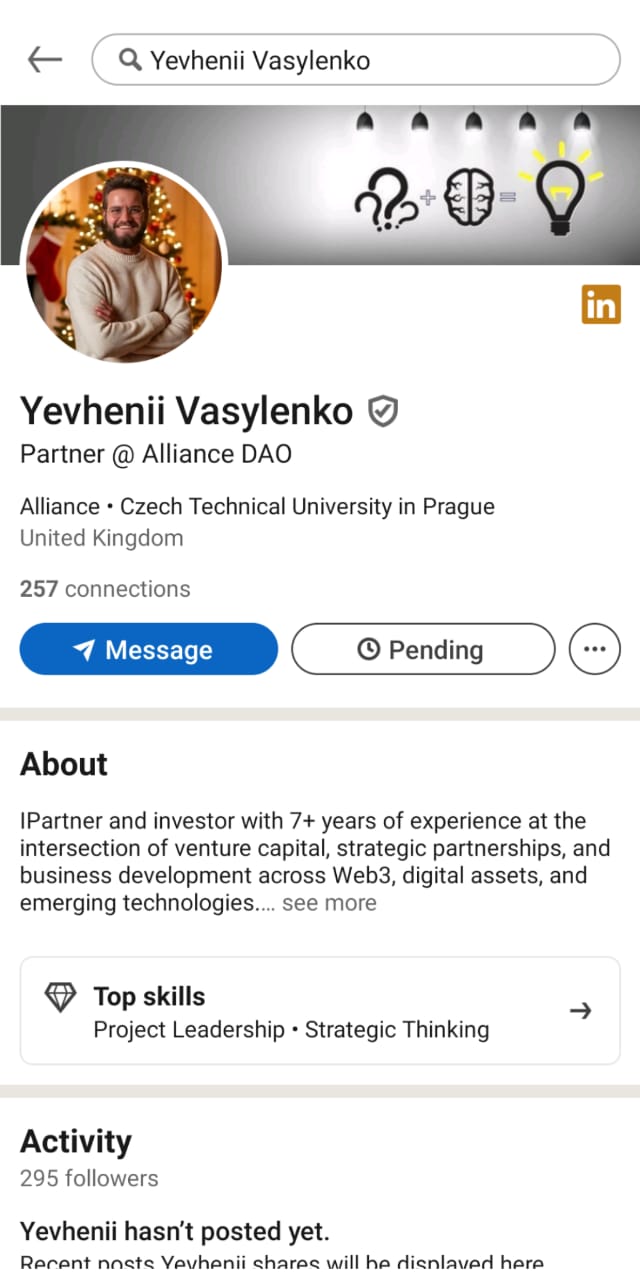Open Top skills with the arrow

click(580, 1011)
